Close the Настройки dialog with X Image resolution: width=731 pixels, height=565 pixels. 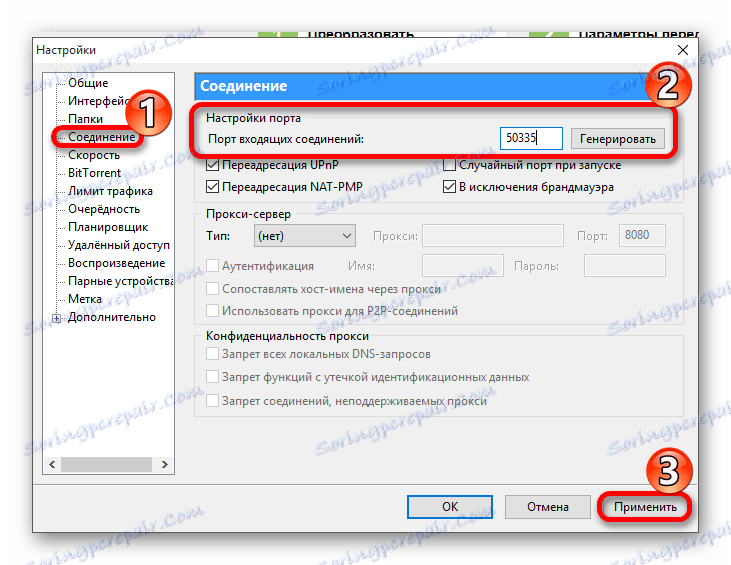[683, 50]
